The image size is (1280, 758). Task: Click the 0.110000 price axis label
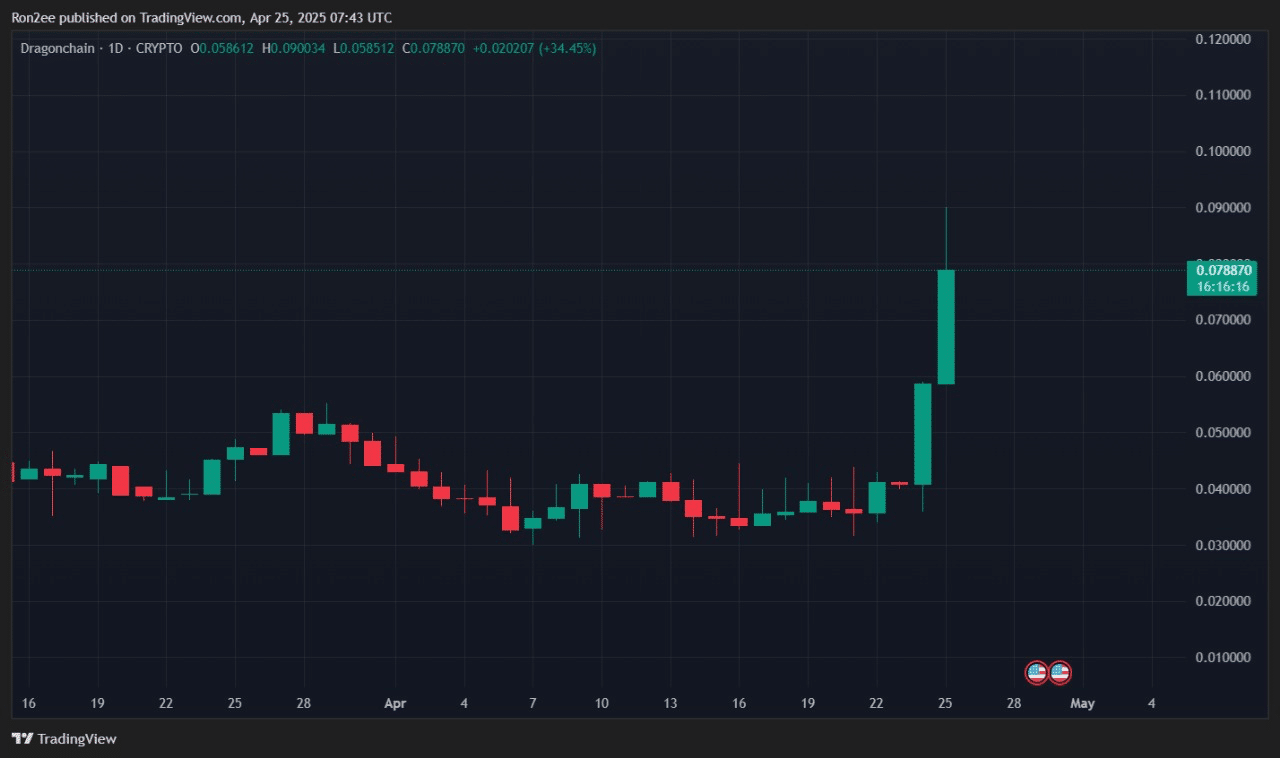pos(1223,95)
